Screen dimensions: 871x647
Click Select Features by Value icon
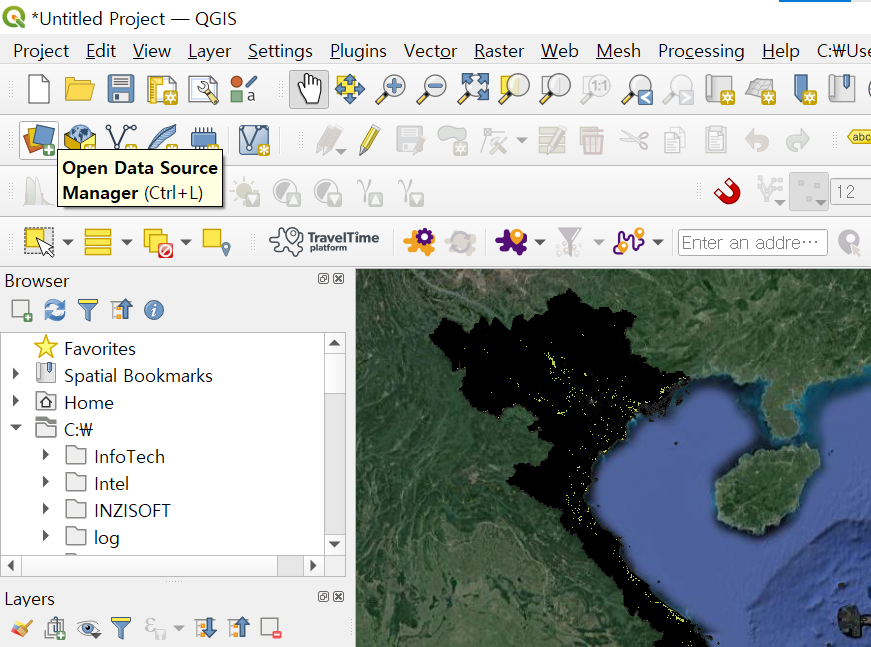point(98,242)
